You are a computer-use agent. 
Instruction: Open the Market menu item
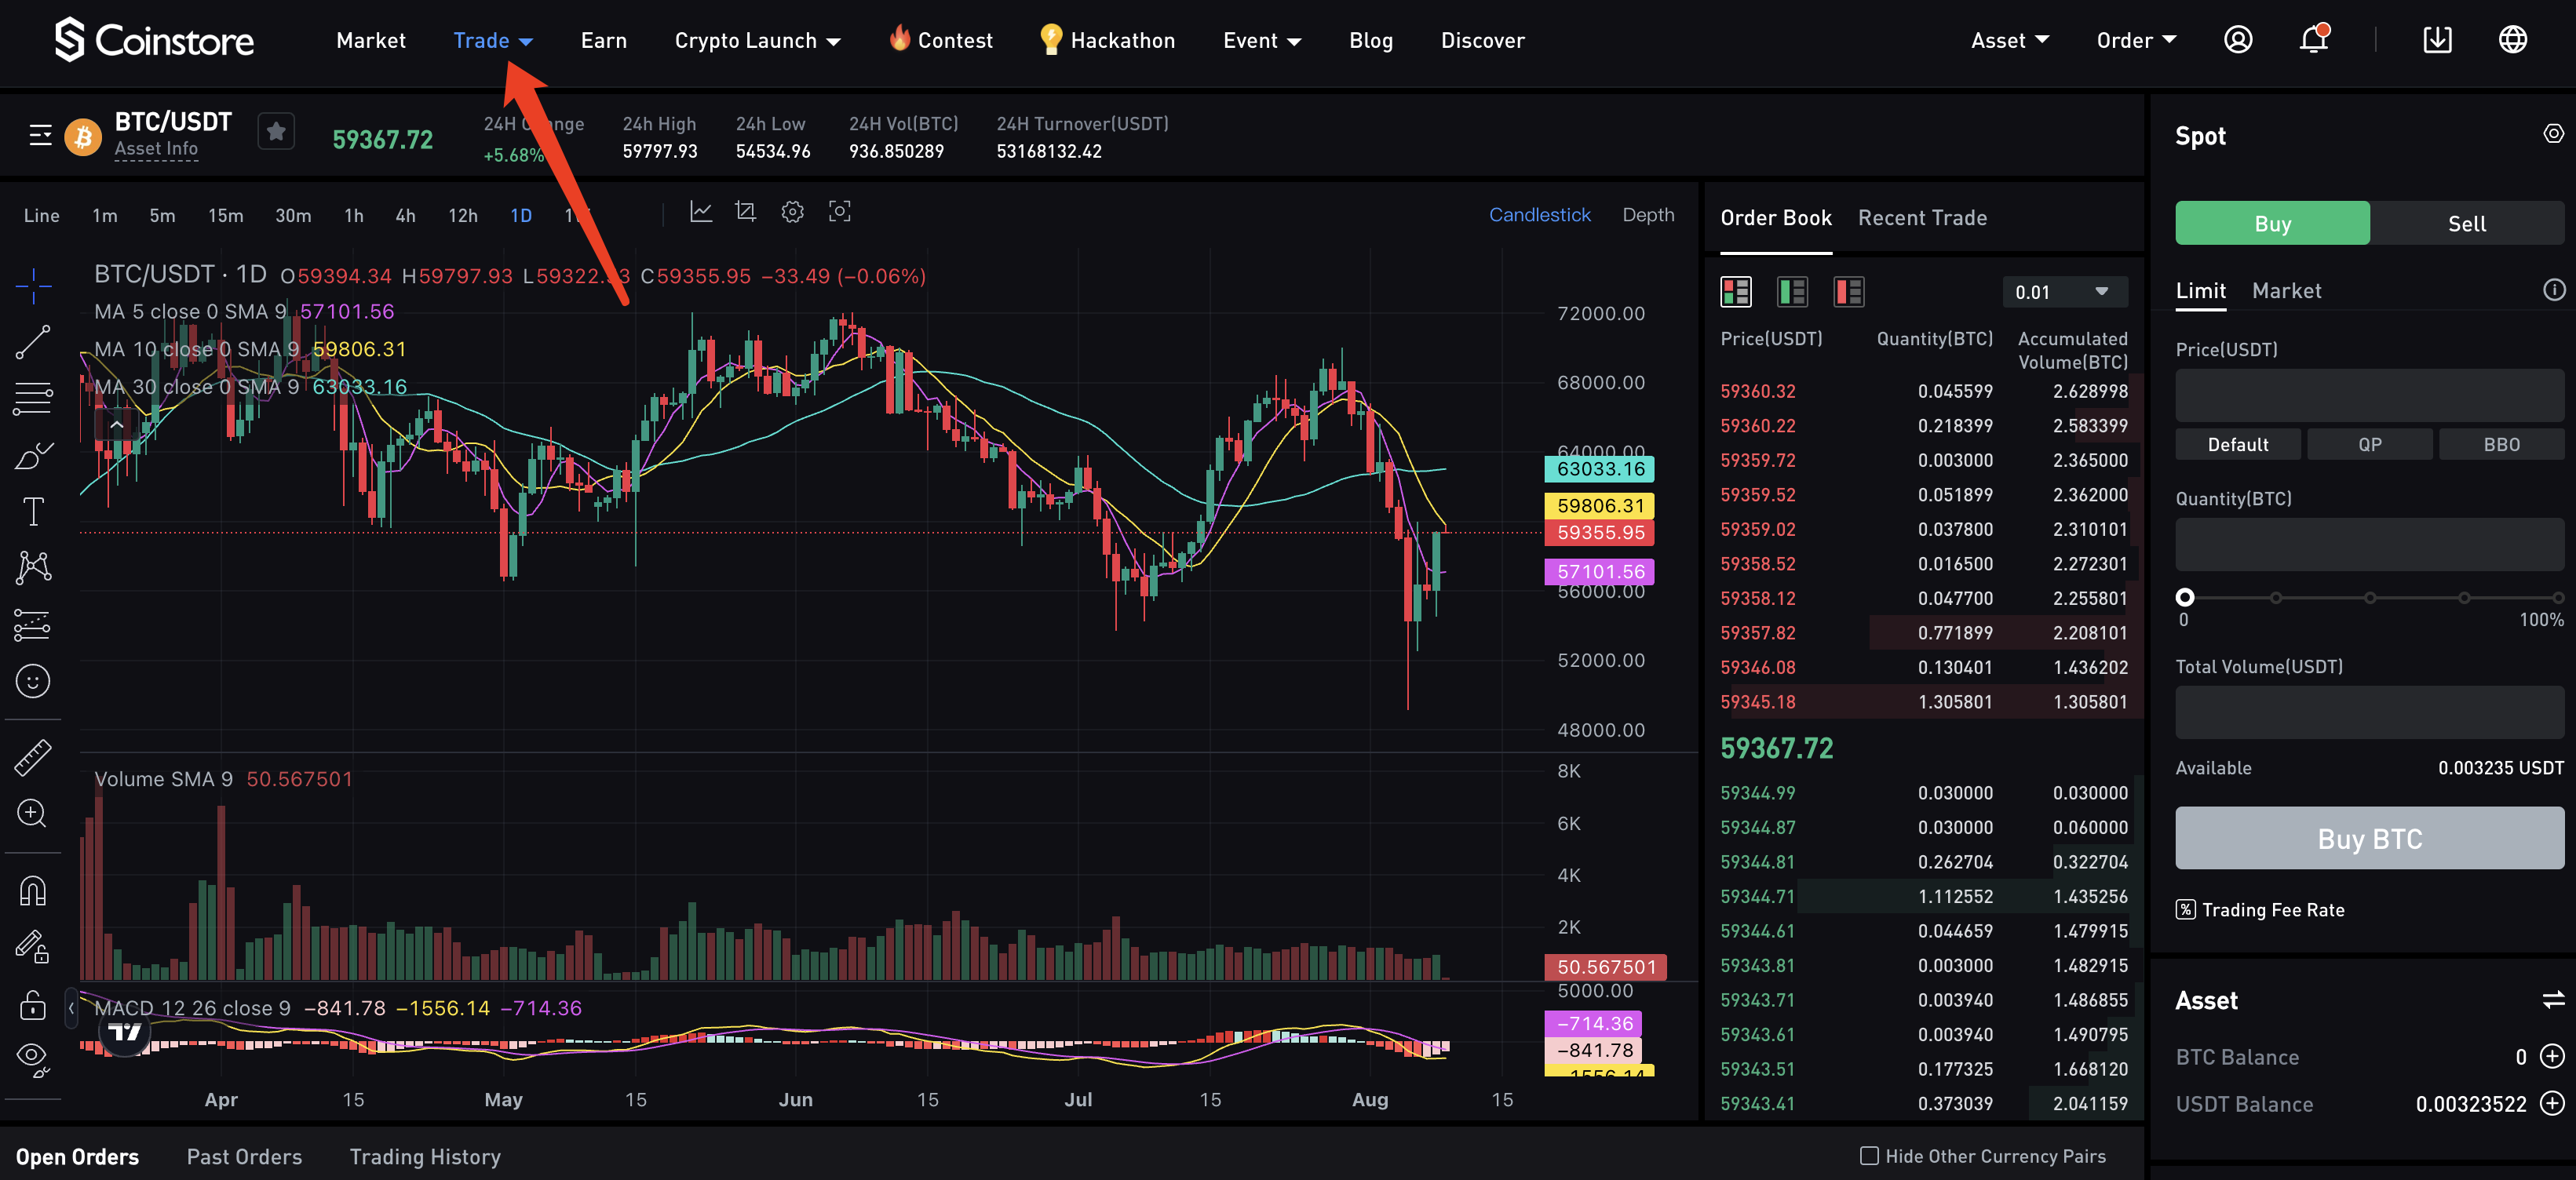coord(371,41)
